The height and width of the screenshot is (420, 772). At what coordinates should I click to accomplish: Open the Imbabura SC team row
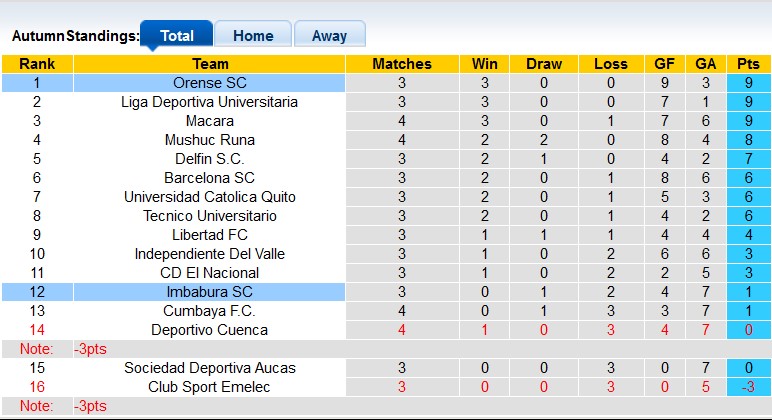[210, 292]
